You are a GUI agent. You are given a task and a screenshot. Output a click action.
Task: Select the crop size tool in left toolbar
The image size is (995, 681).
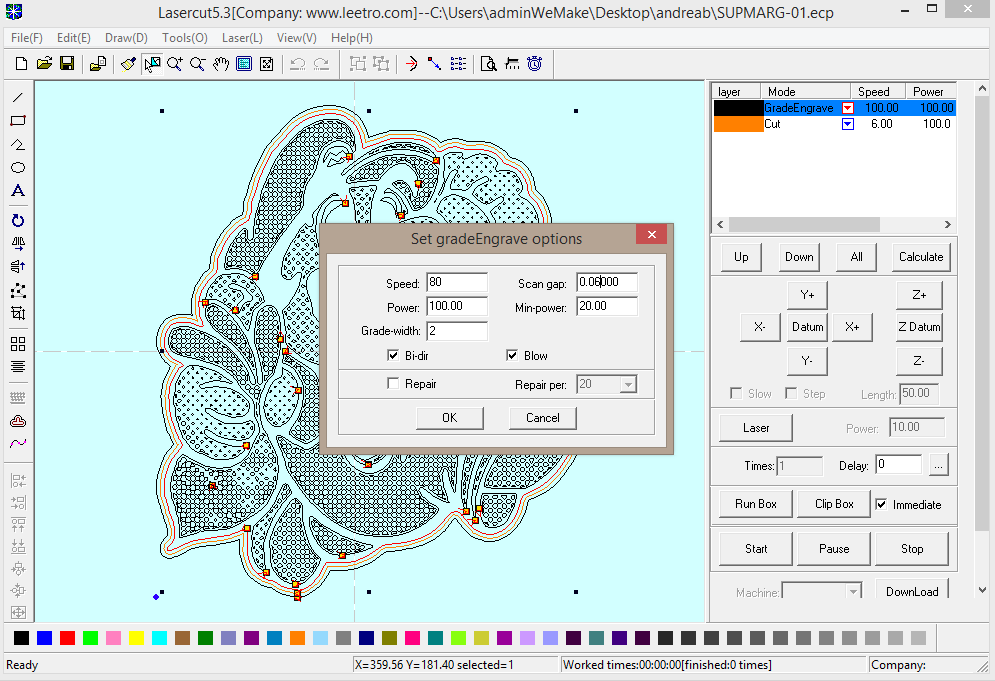pyautogui.click(x=18, y=314)
